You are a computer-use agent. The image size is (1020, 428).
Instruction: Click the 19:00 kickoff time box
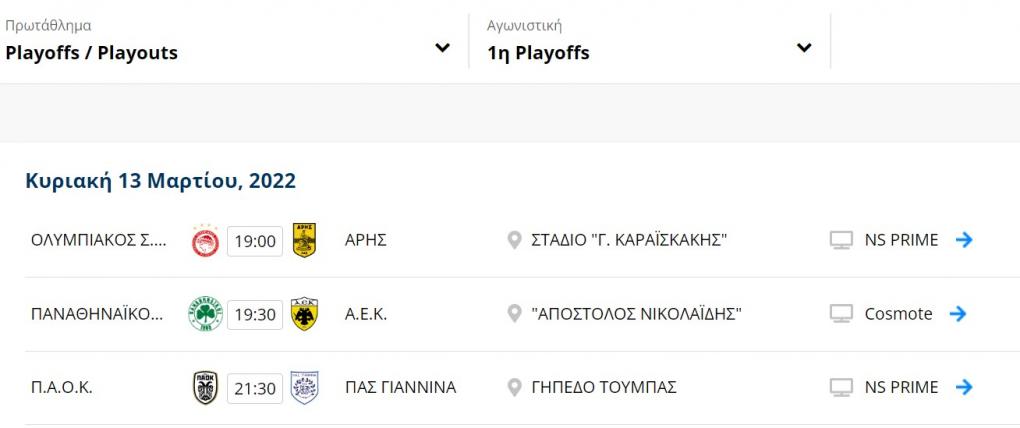[255, 241]
